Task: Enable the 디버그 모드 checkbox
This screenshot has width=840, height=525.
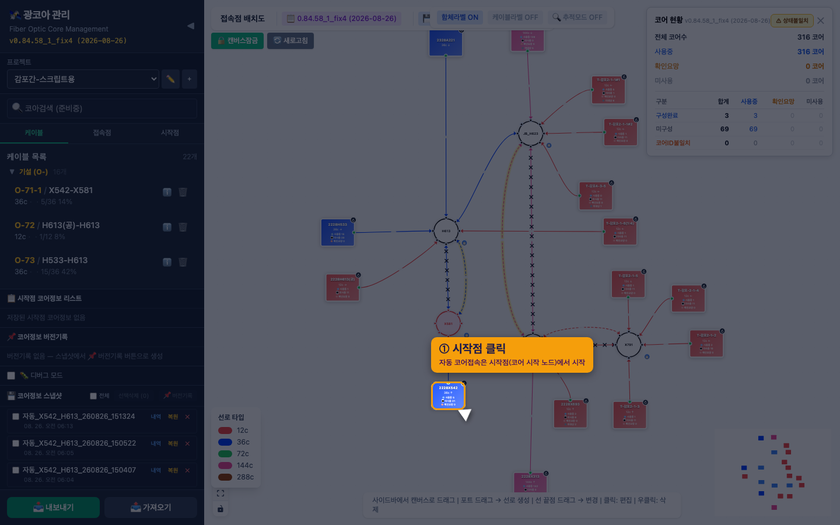Action: pos(11,376)
